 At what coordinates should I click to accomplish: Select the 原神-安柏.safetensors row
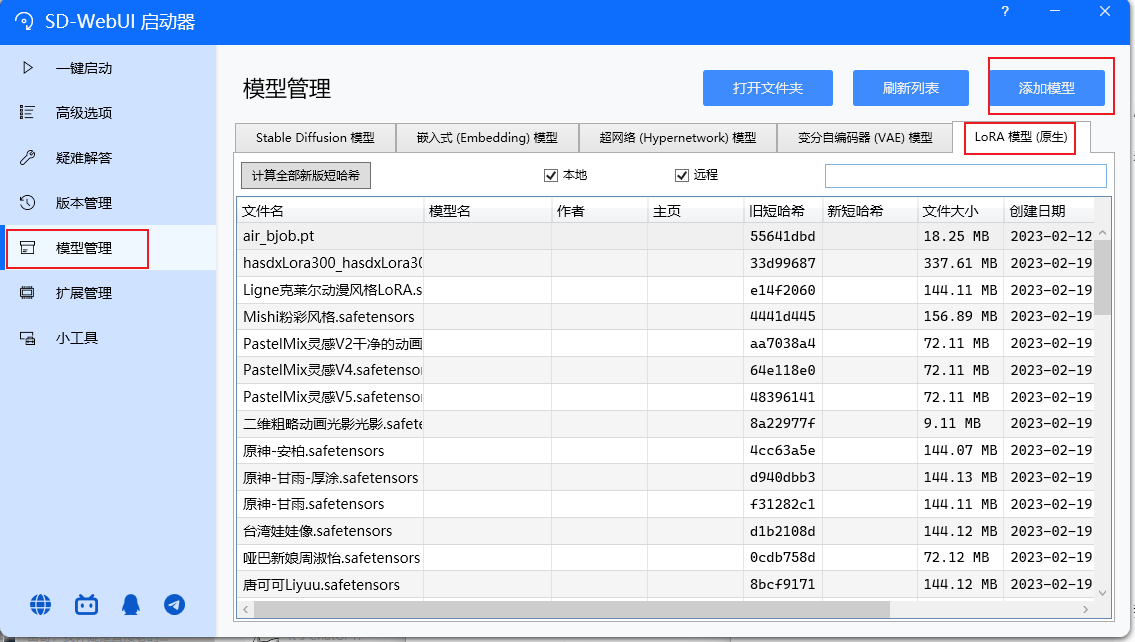(665, 450)
